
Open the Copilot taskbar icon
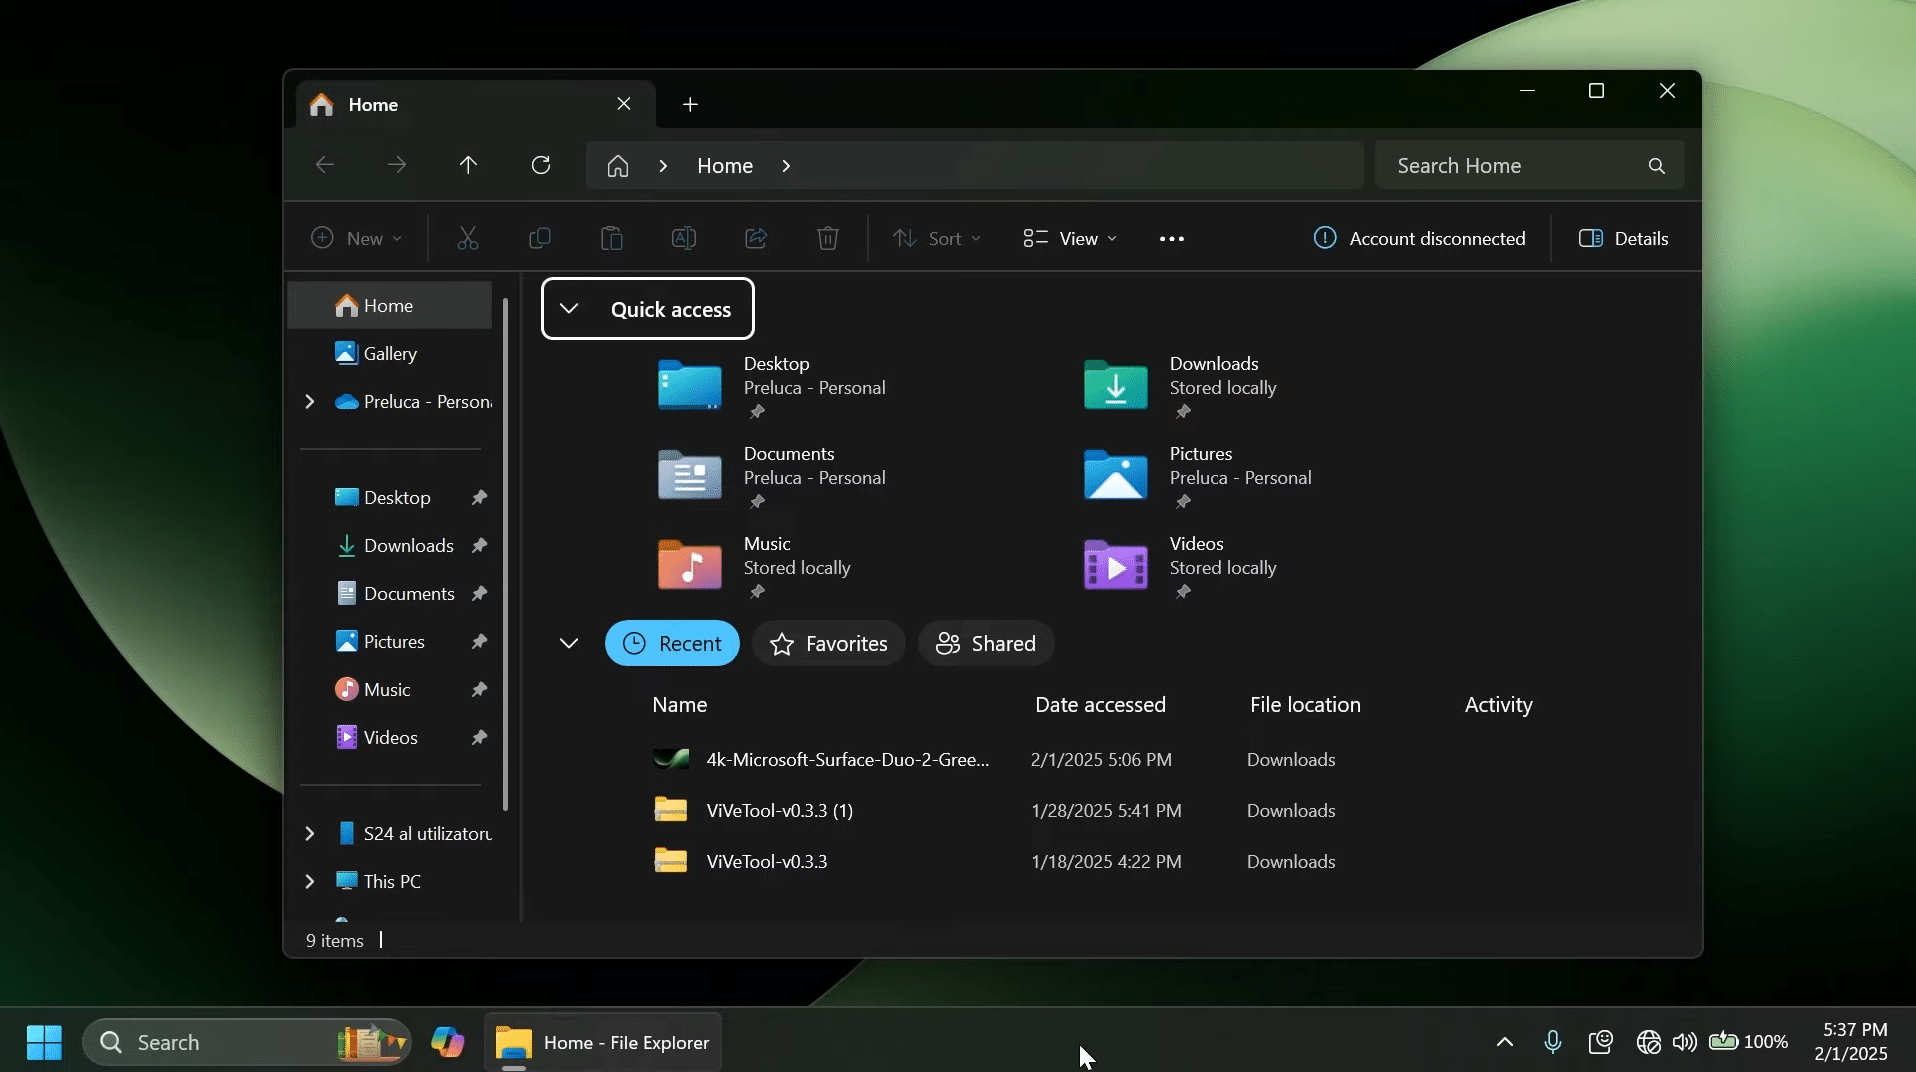tap(448, 1042)
